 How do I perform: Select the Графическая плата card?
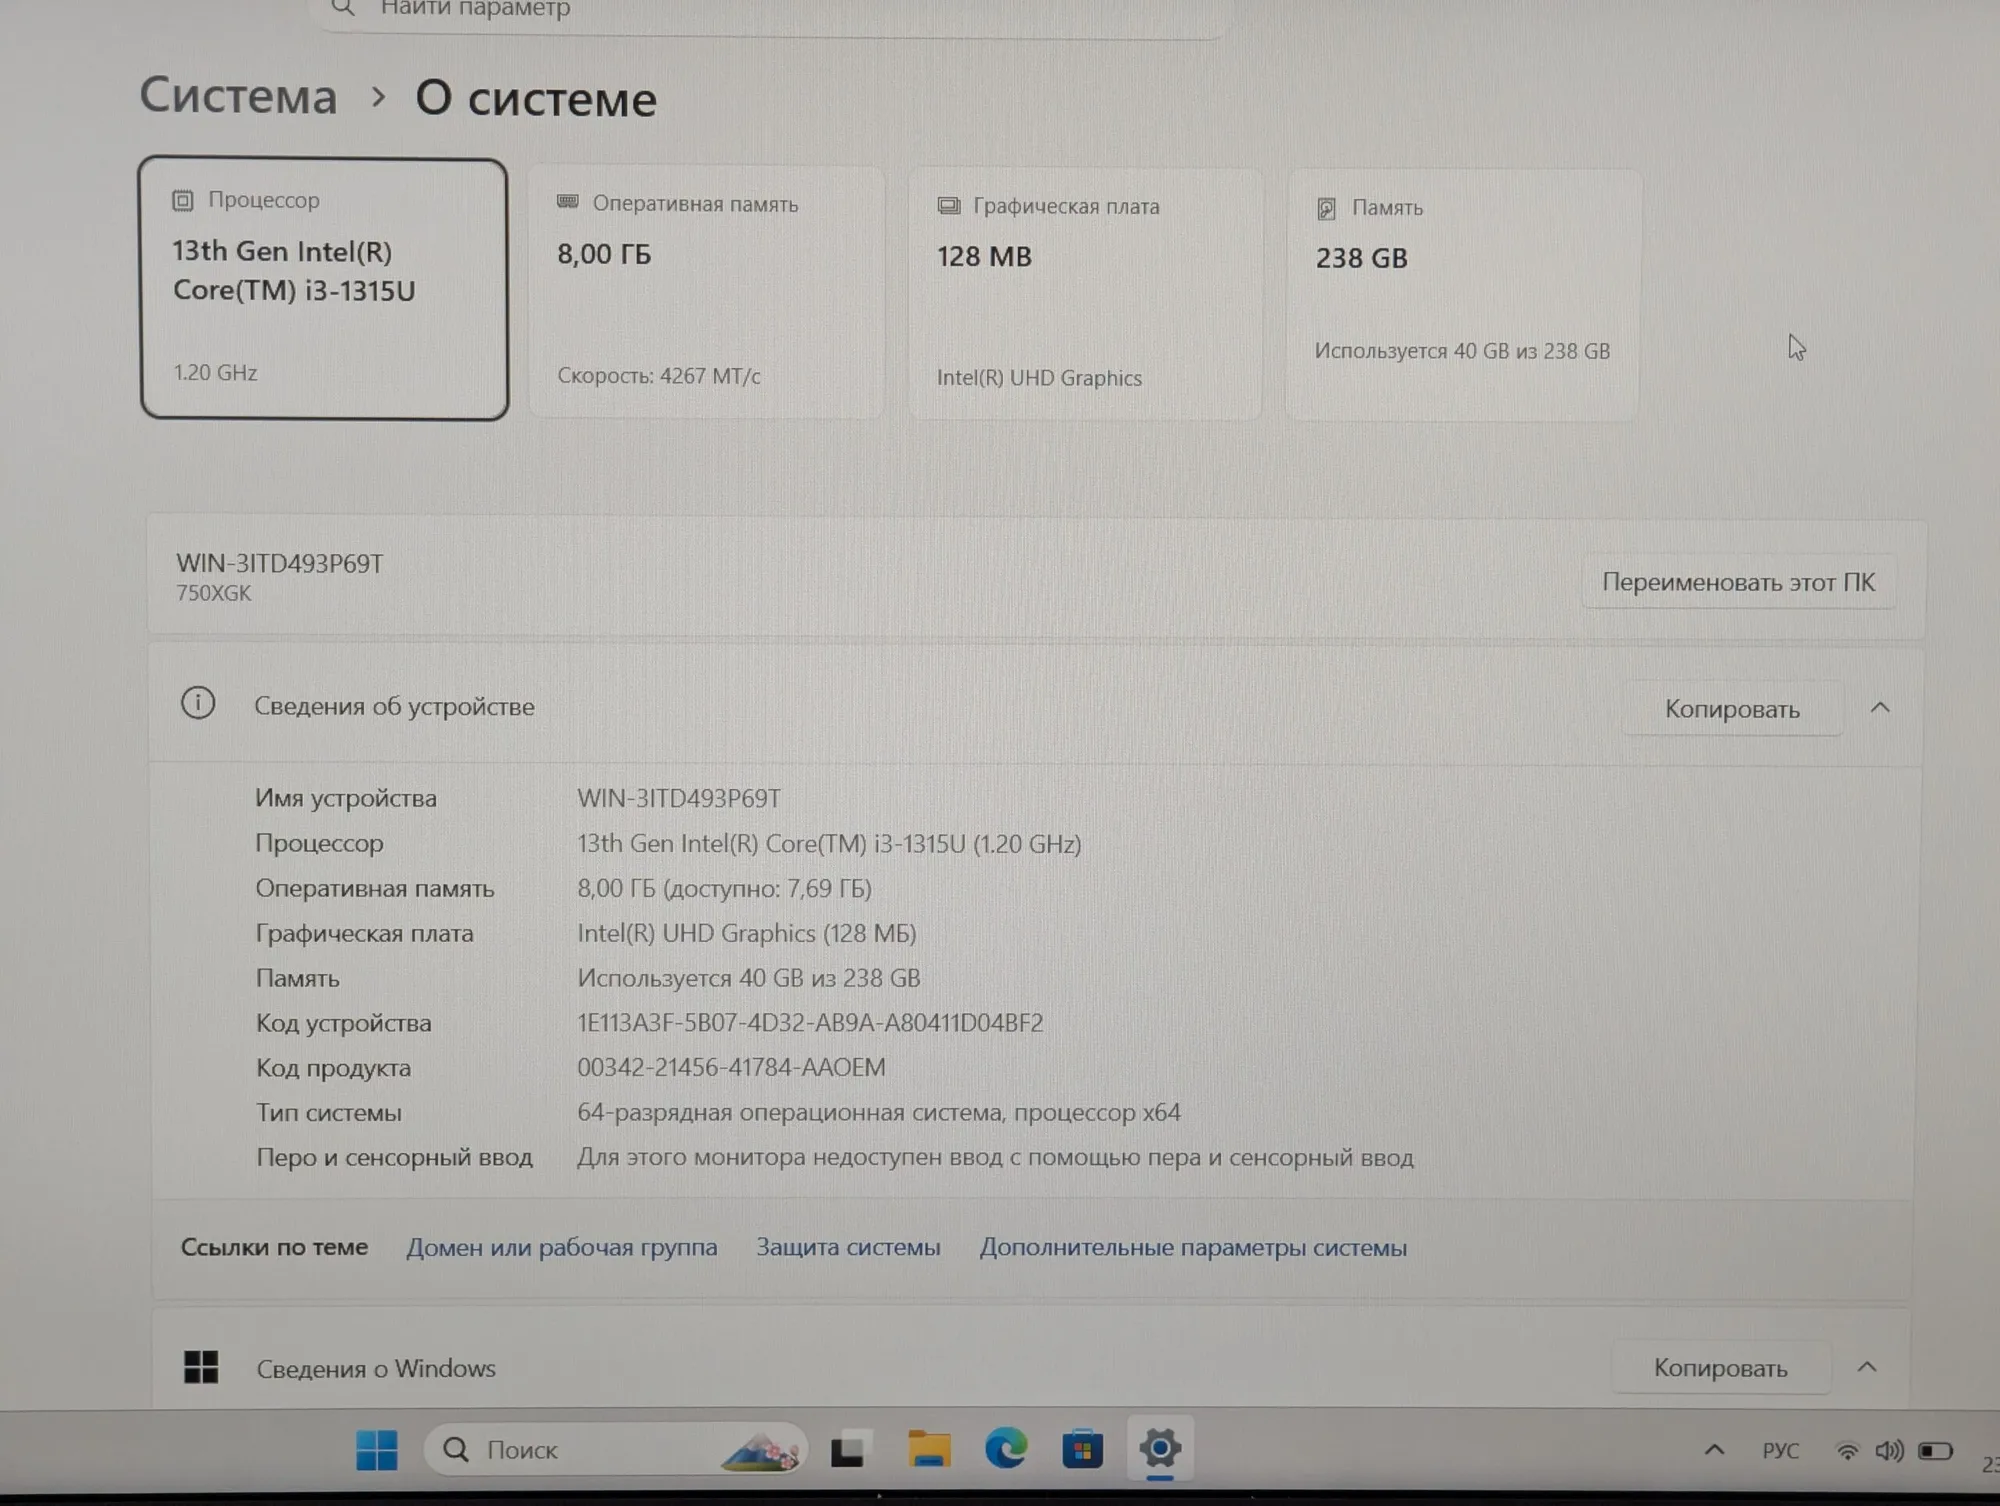(x=1085, y=294)
